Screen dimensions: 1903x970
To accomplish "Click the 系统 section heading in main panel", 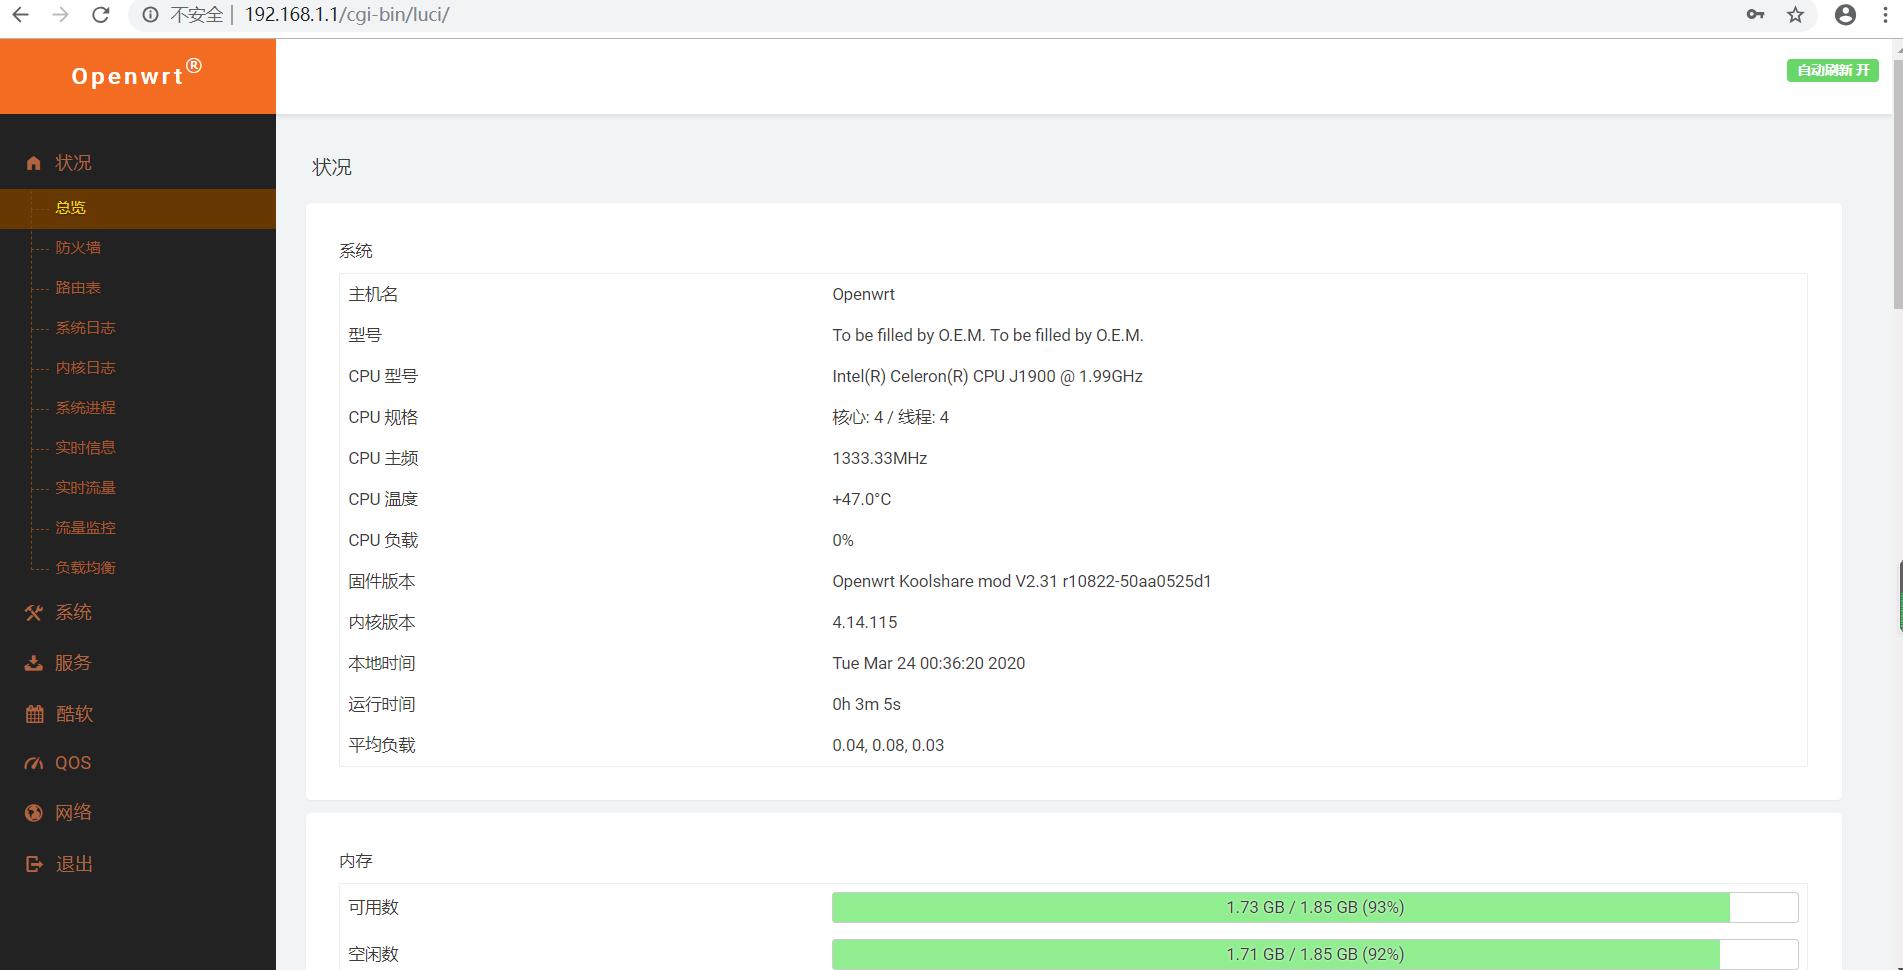I will [355, 251].
